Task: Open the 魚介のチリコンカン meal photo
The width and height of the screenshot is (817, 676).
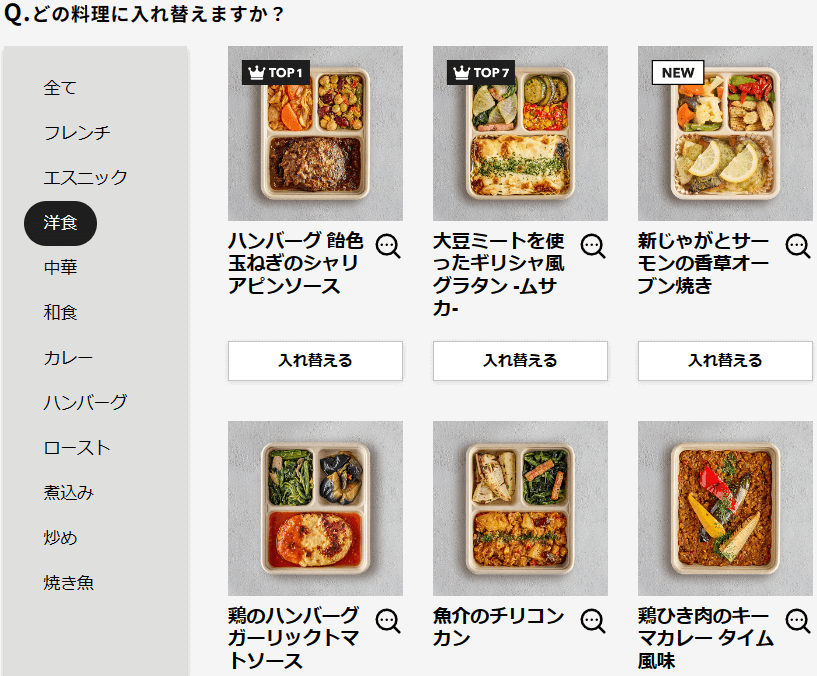Action: pos(521,508)
